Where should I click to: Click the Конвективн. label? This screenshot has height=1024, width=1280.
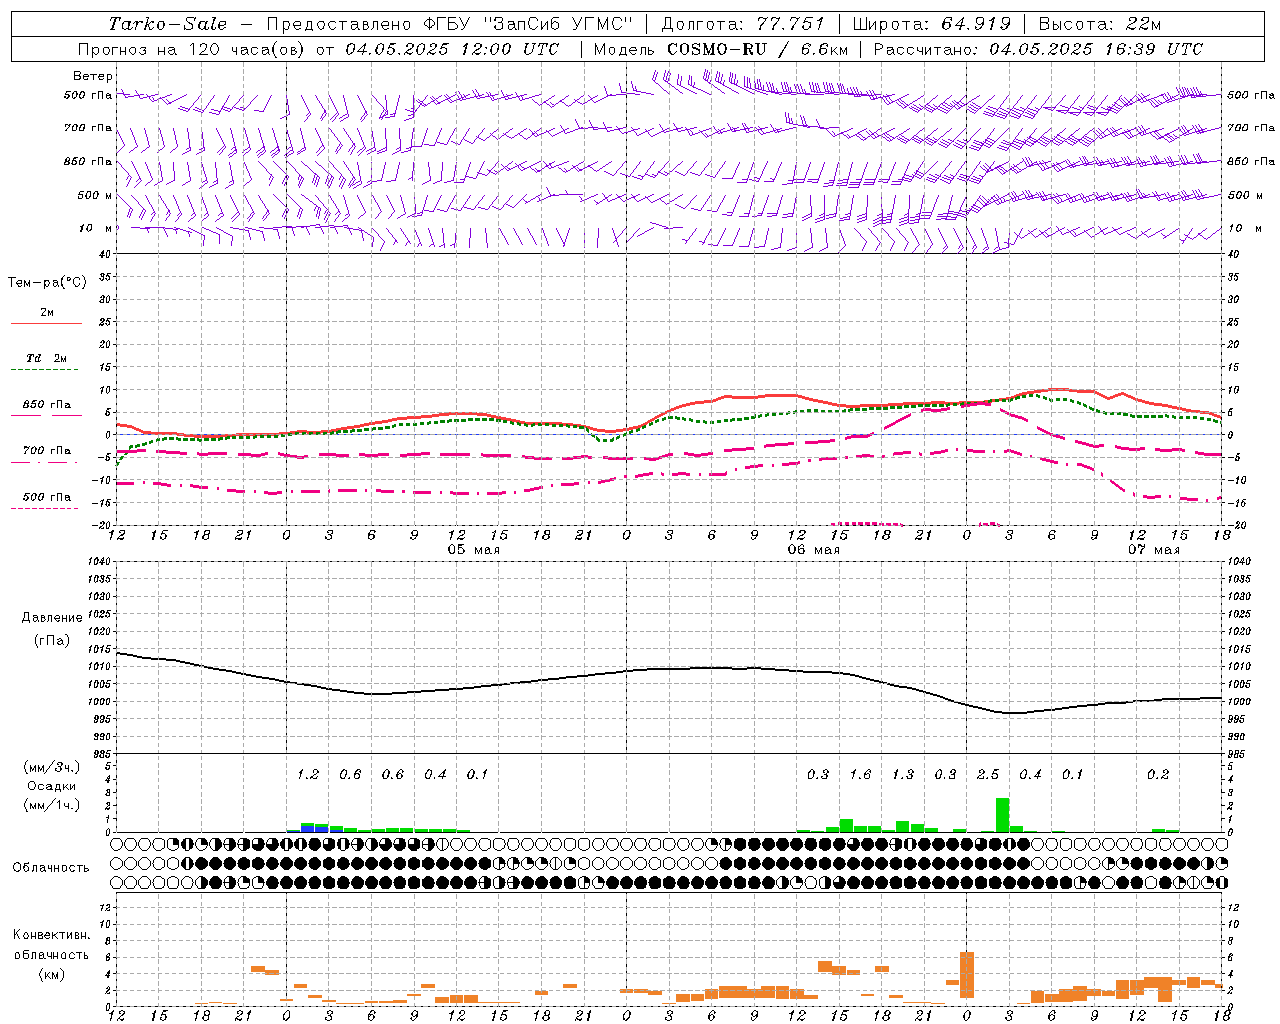point(51,935)
